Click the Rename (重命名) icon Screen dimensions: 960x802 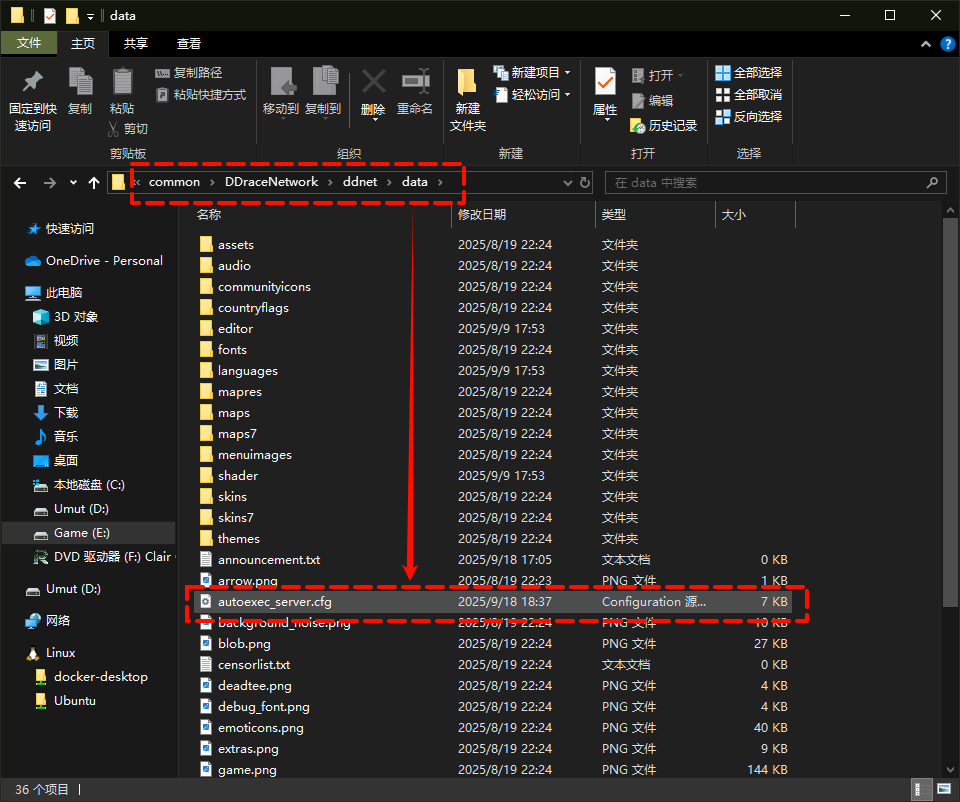[x=416, y=81]
